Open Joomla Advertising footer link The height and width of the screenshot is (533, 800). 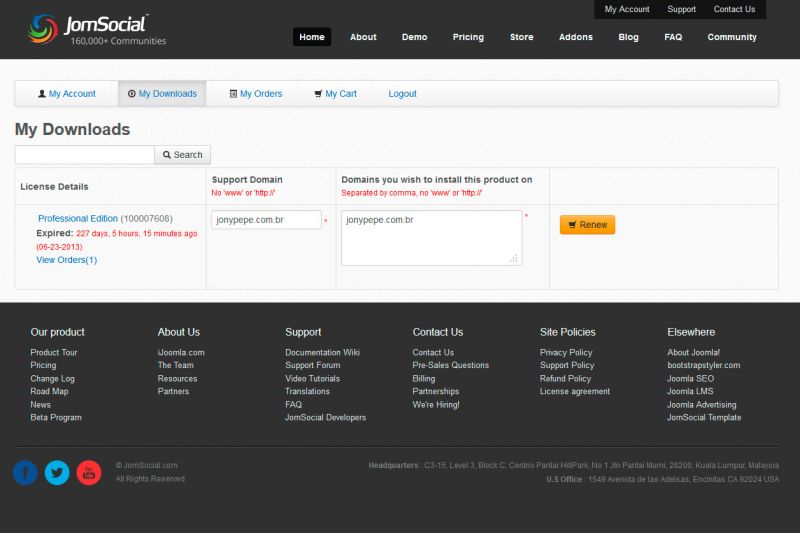(x=702, y=404)
